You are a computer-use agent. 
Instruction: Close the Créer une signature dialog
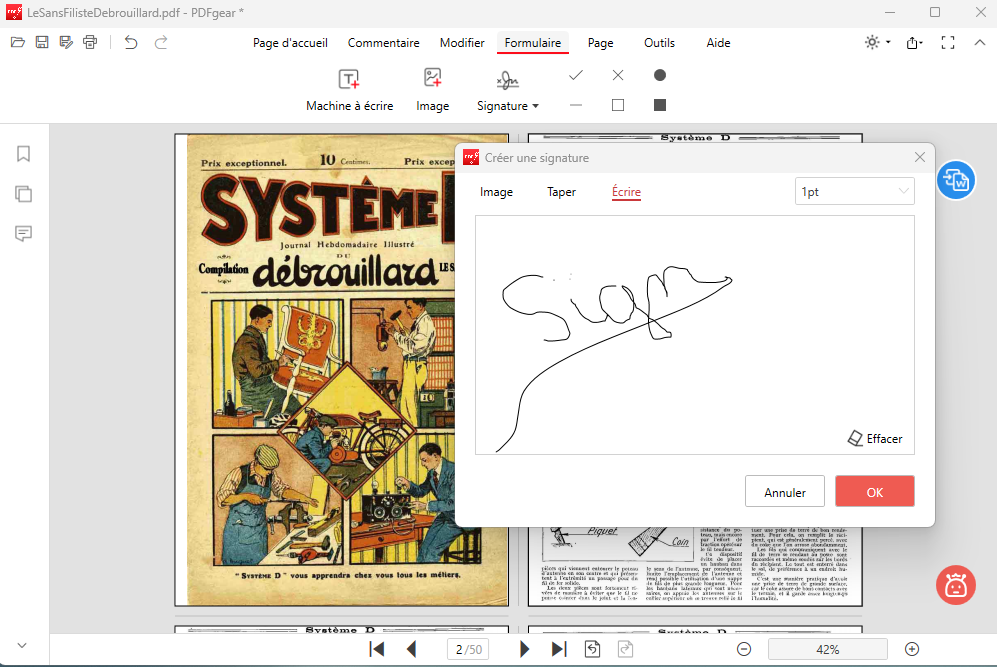coord(919,157)
